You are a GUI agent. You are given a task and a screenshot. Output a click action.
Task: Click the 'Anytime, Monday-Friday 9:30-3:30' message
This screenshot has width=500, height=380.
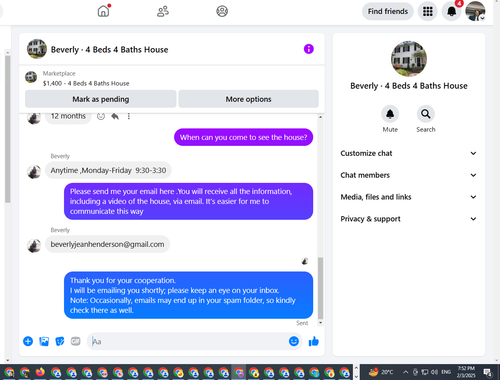coord(108,170)
